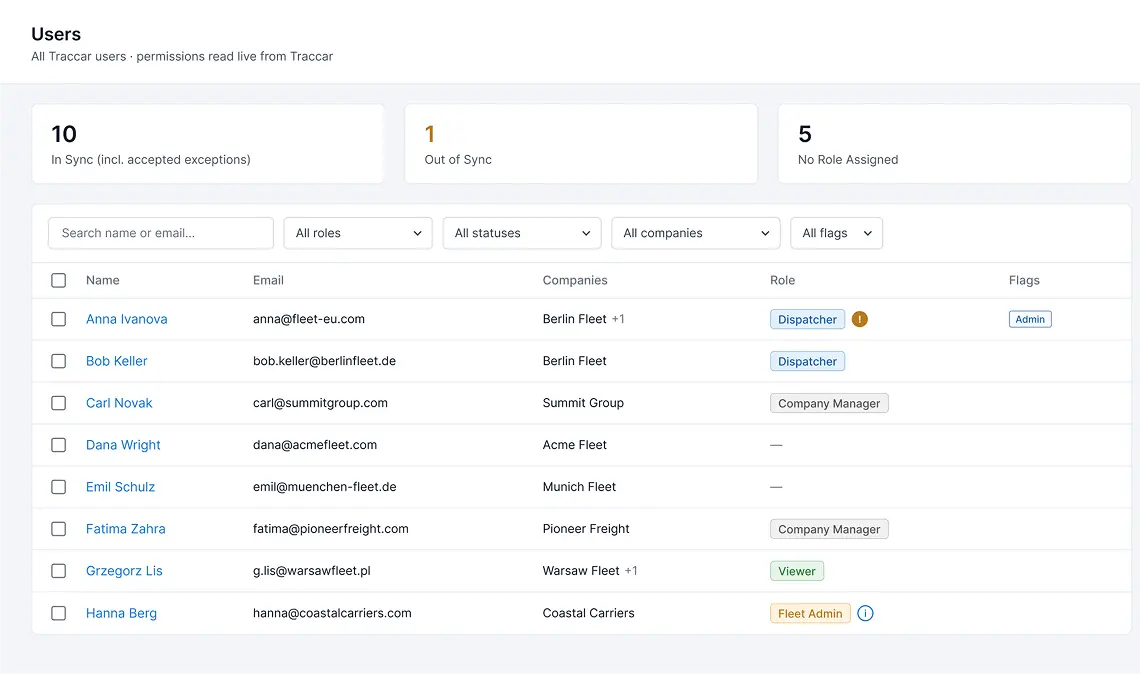
Task: Click the Companies column header
Action: [575, 280]
